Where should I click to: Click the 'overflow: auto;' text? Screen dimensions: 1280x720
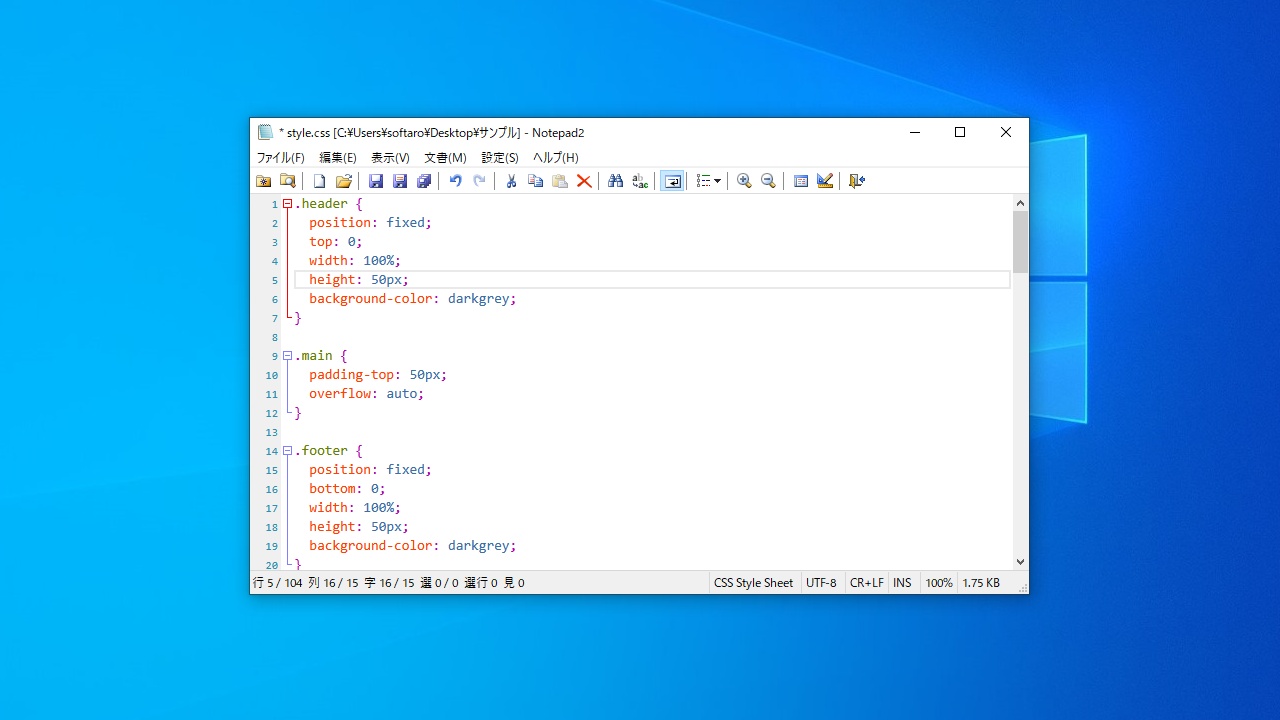point(367,394)
